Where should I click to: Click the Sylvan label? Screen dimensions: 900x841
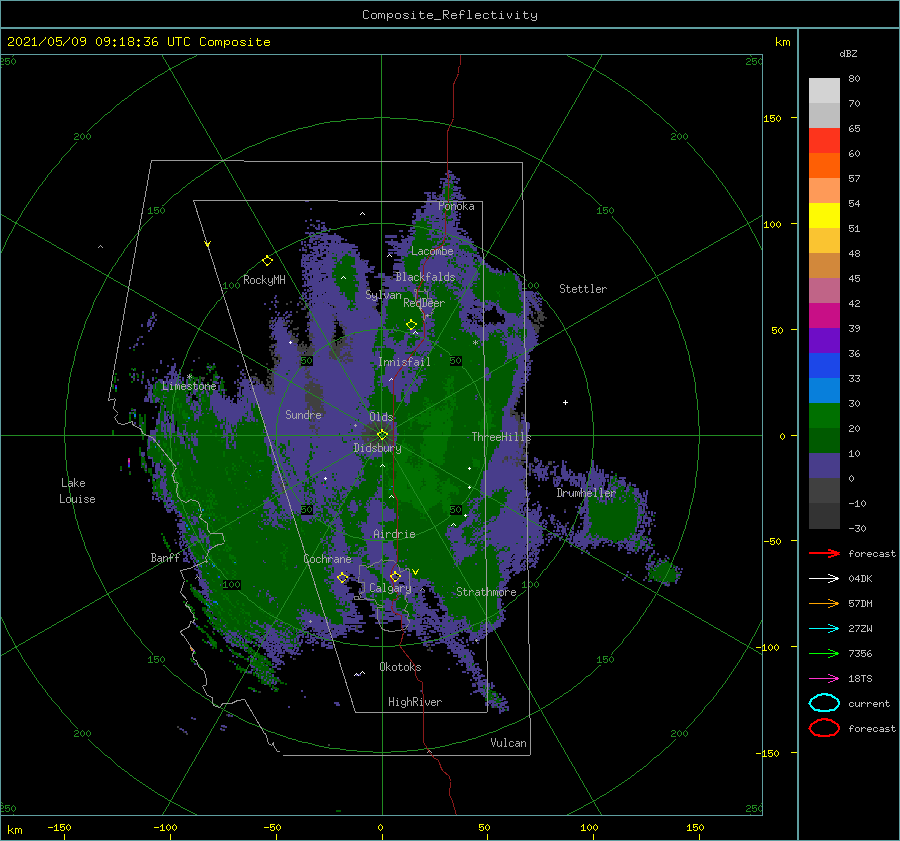(x=383, y=295)
